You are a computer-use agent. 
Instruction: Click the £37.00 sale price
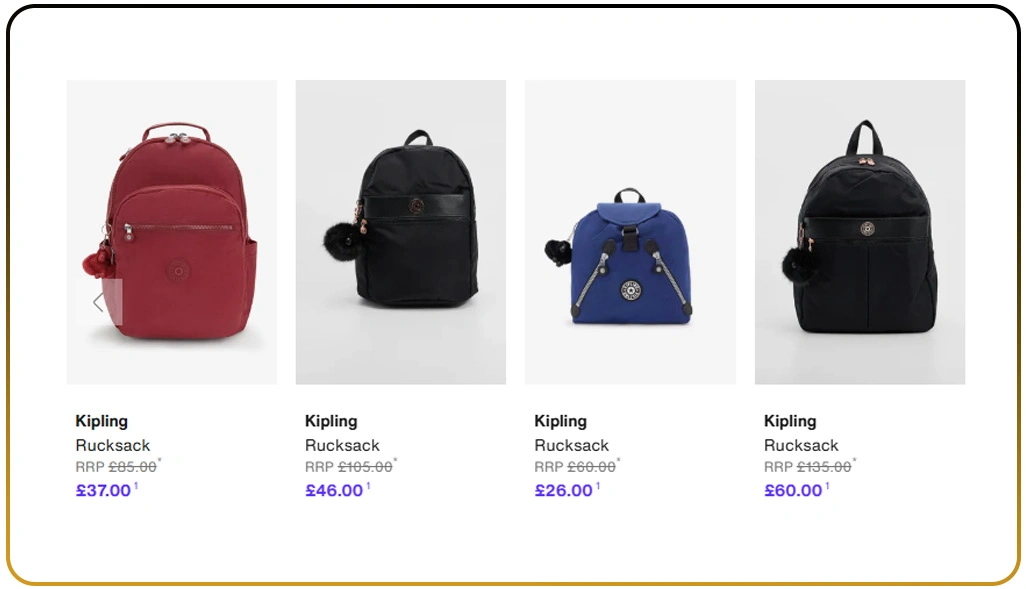[x=103, y=490]
